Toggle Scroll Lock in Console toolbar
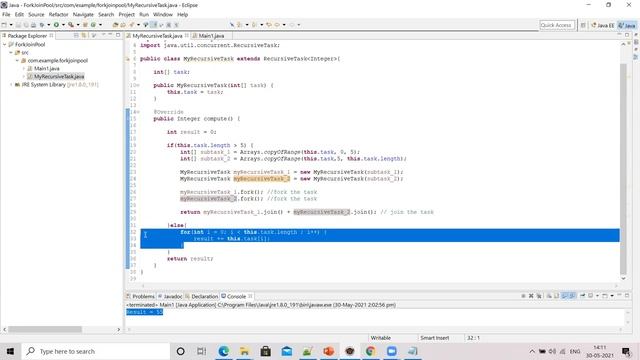640x360 pixels. coord(557,296)
